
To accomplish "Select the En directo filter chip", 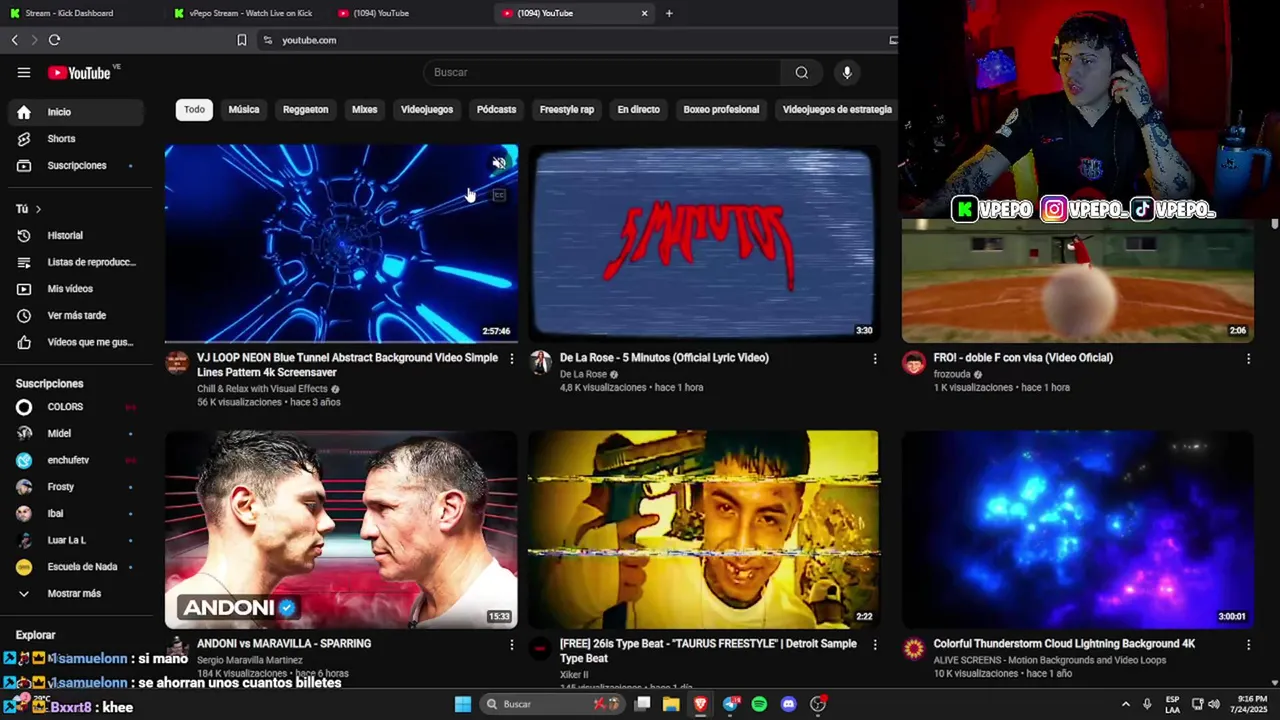I will 638,110.
